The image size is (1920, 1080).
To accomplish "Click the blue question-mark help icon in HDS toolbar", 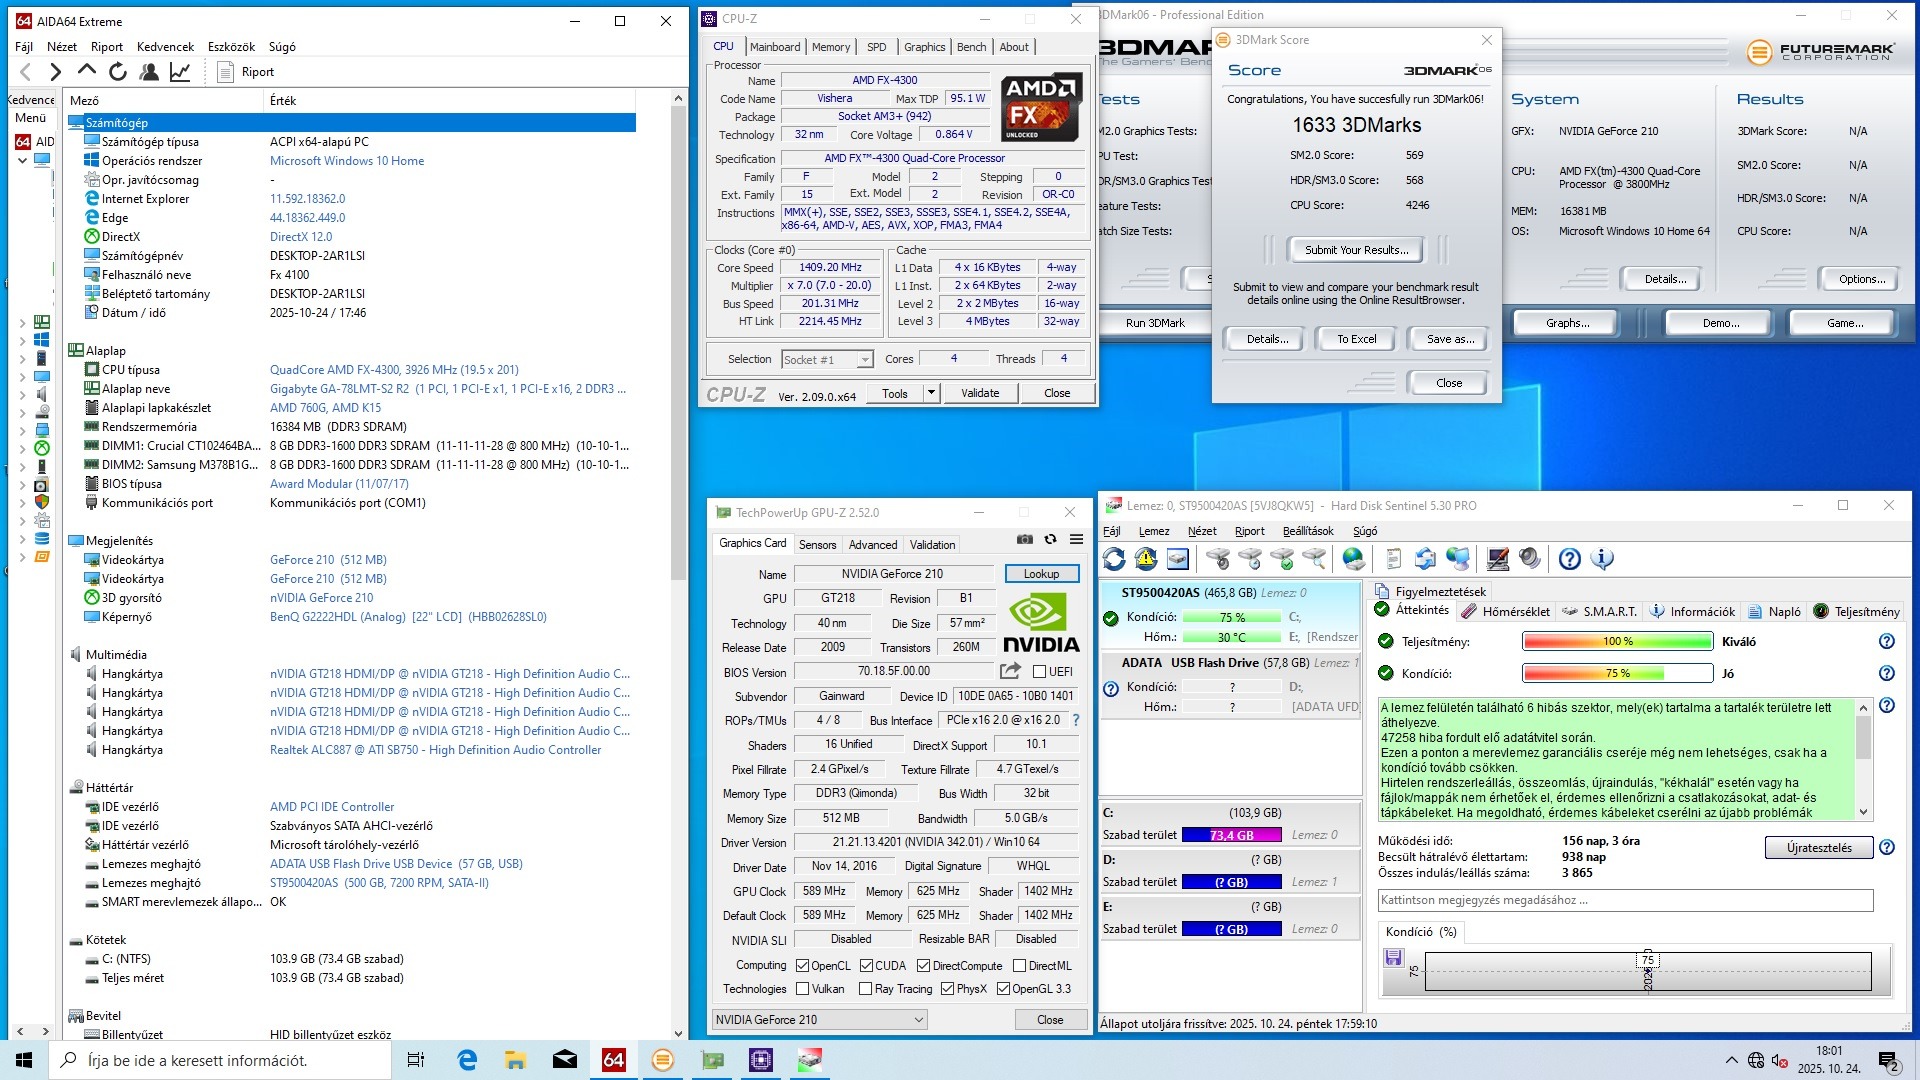I will pos(1569,559).
